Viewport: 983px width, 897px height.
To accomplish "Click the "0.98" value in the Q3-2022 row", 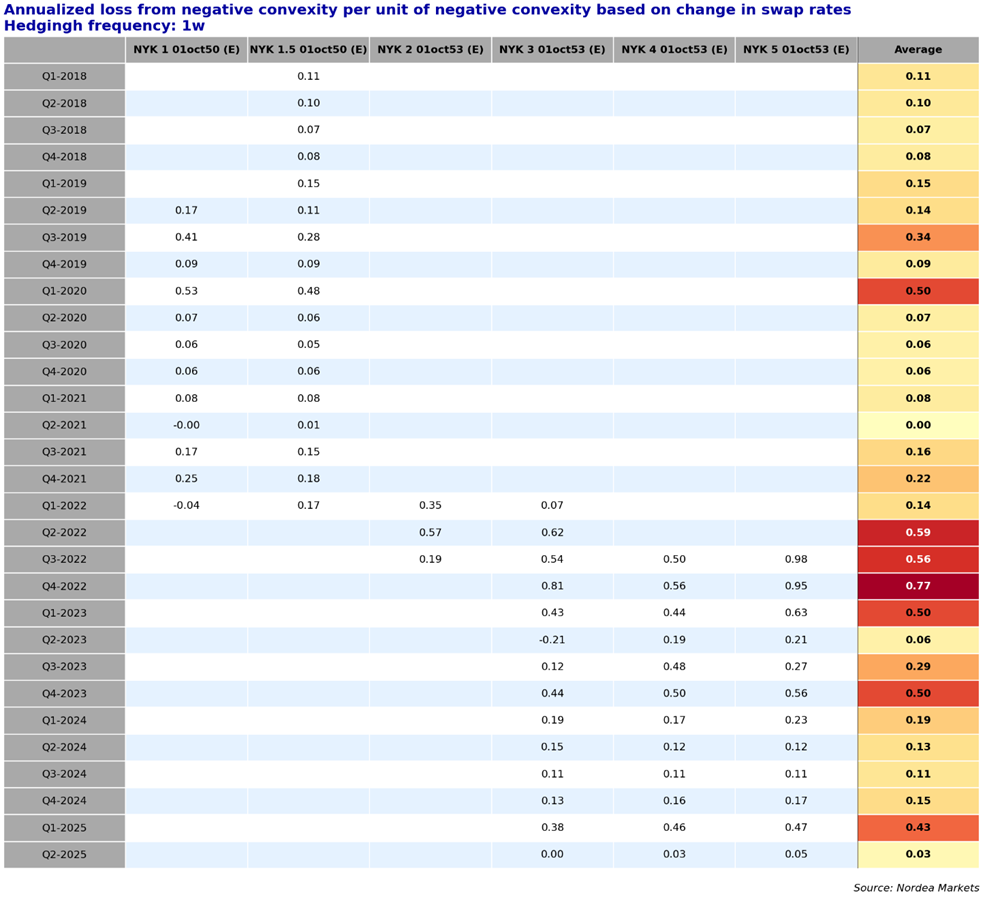I will coord(796,559).
